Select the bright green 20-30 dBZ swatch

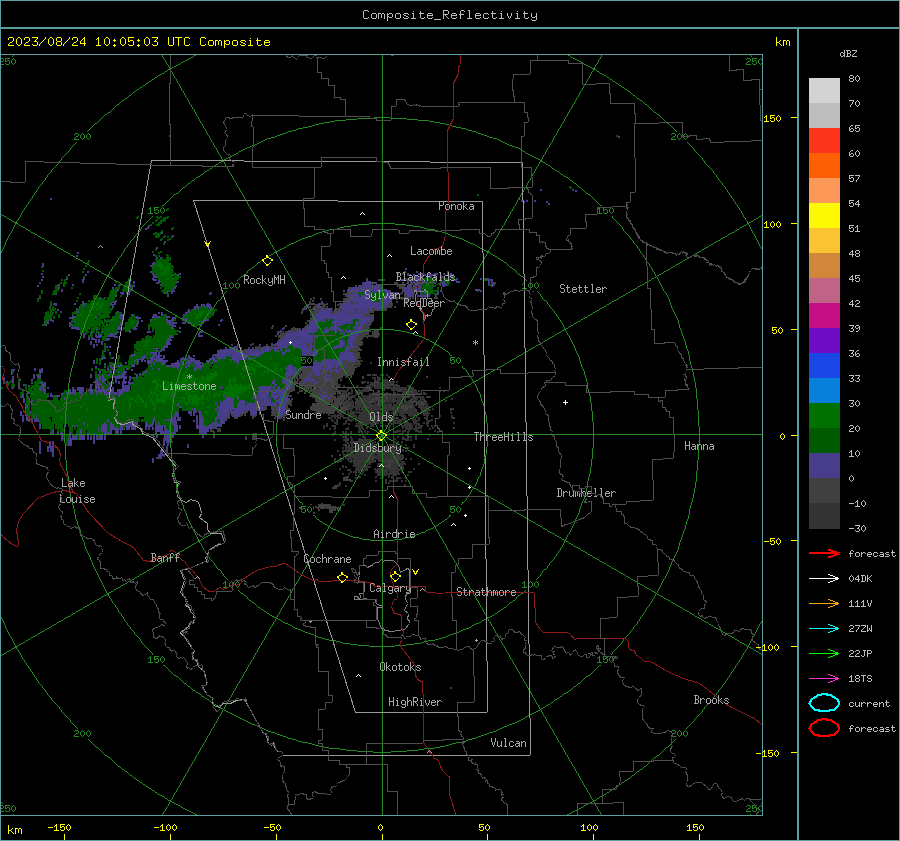[x=824, y=415]
